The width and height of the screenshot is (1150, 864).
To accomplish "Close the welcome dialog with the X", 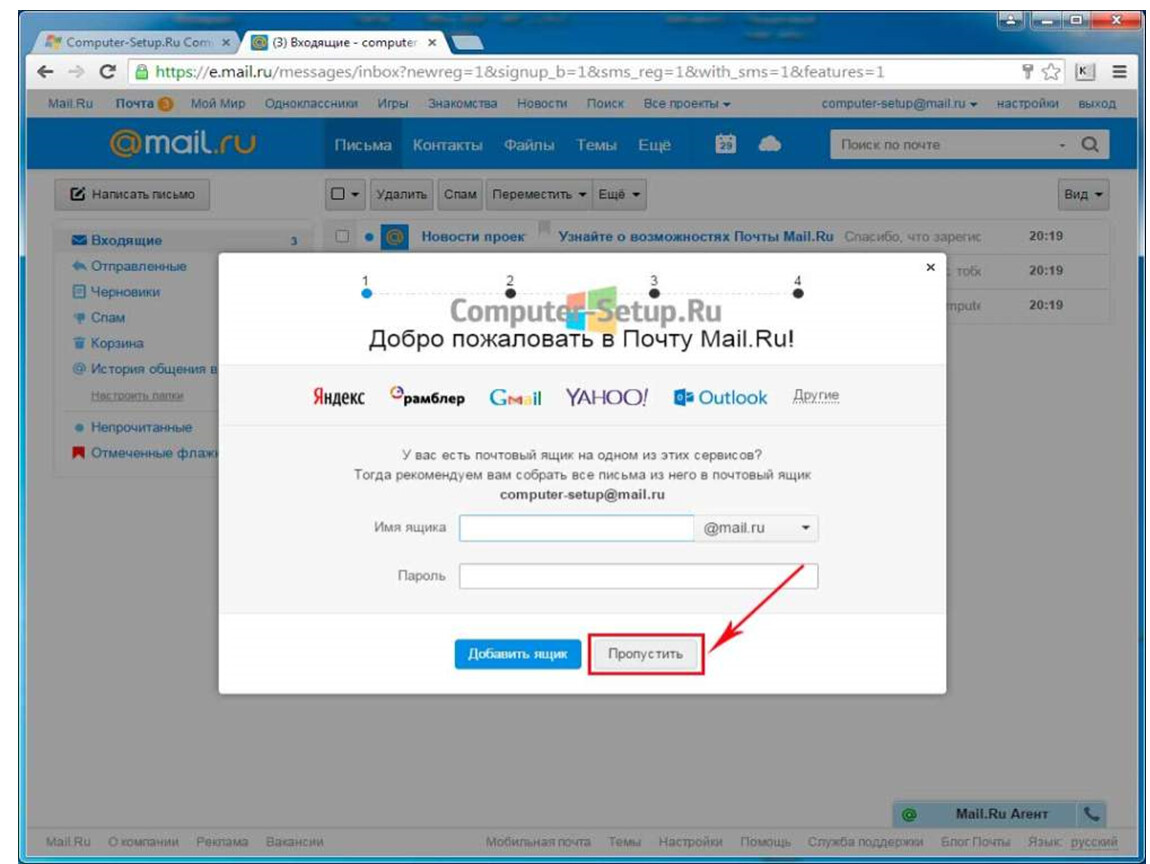I will [930, 267].
